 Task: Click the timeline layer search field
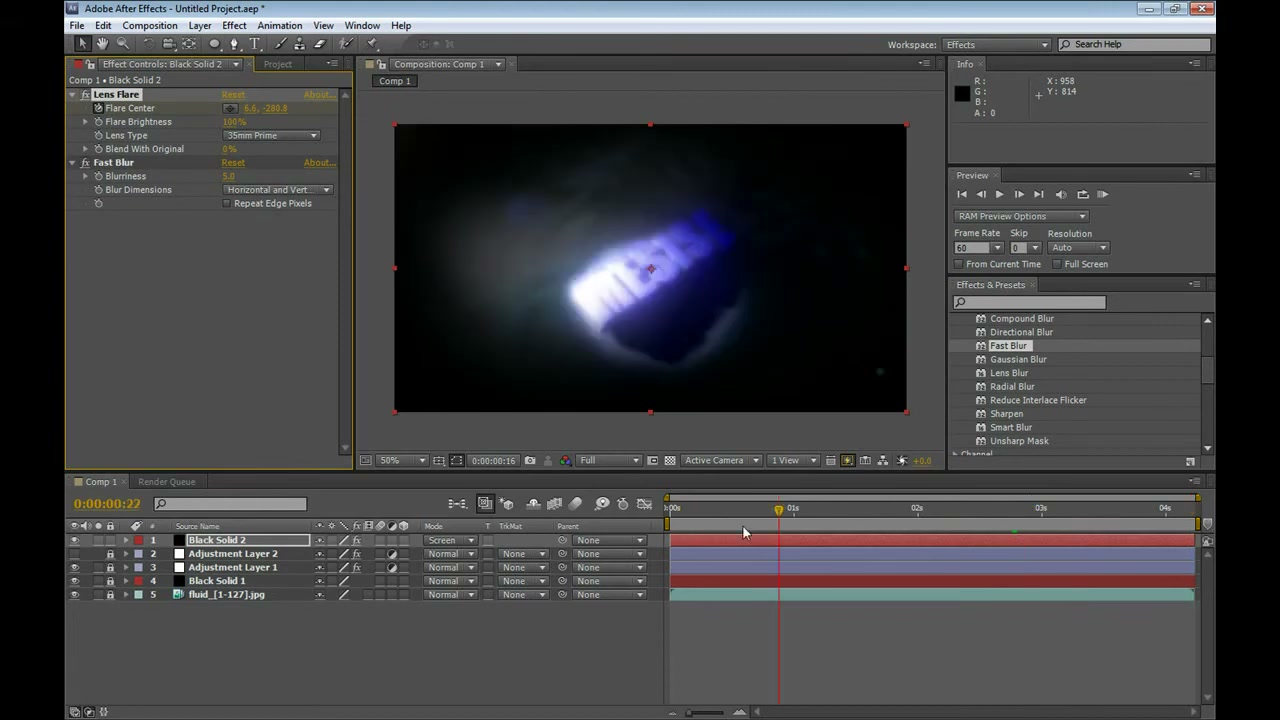pyautogui.click(x=230, y=504)
